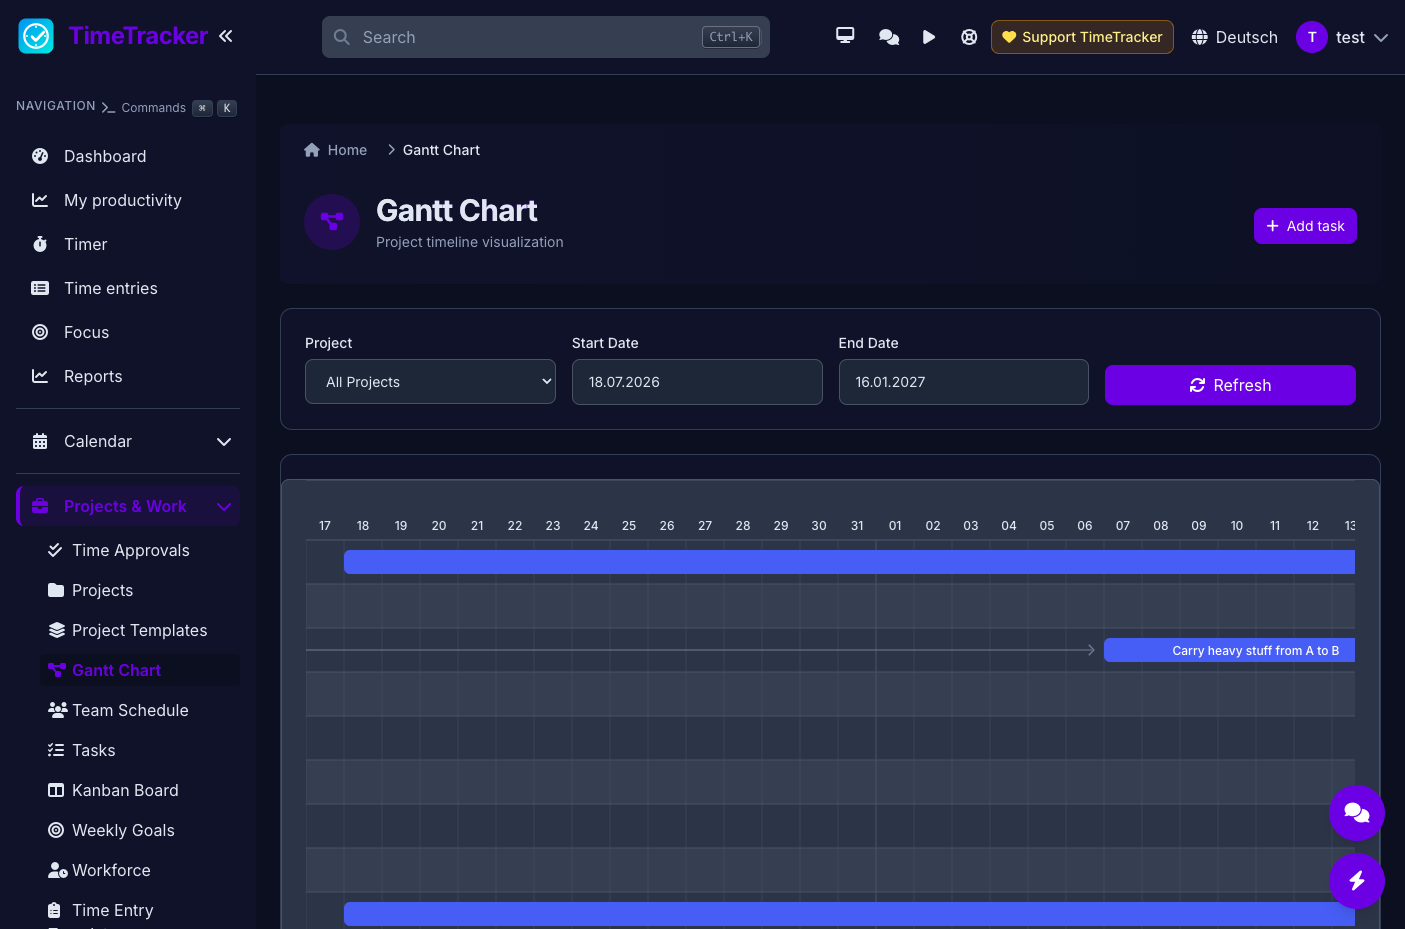Click the Projects & Work briefcase icon

[40, 506]
